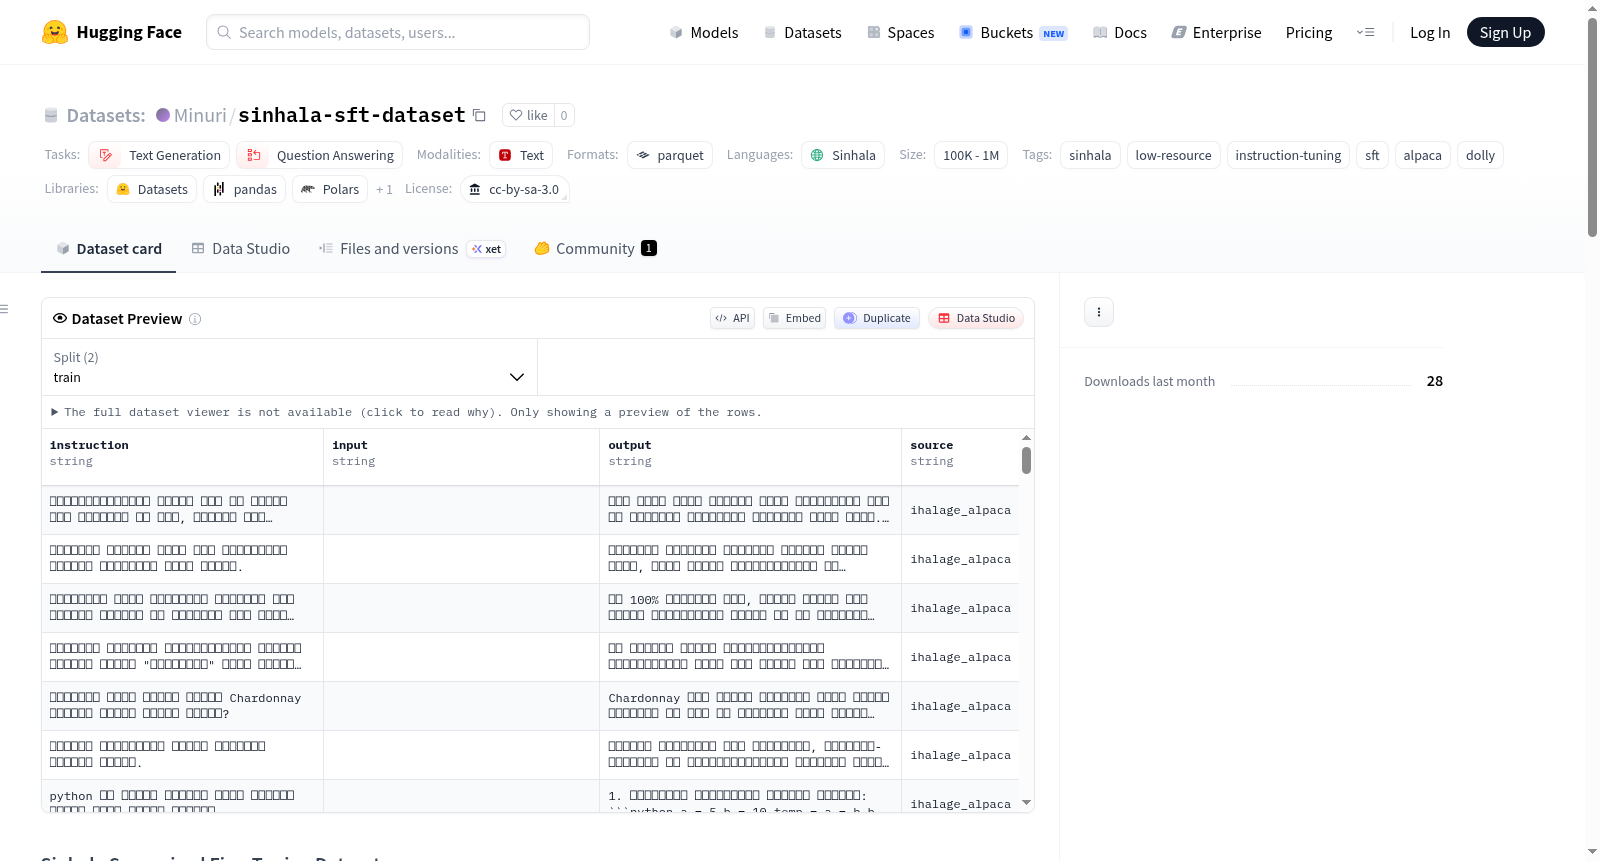
Task: Expand the additional navigation menu
Action: click(x=1365, y=32)
